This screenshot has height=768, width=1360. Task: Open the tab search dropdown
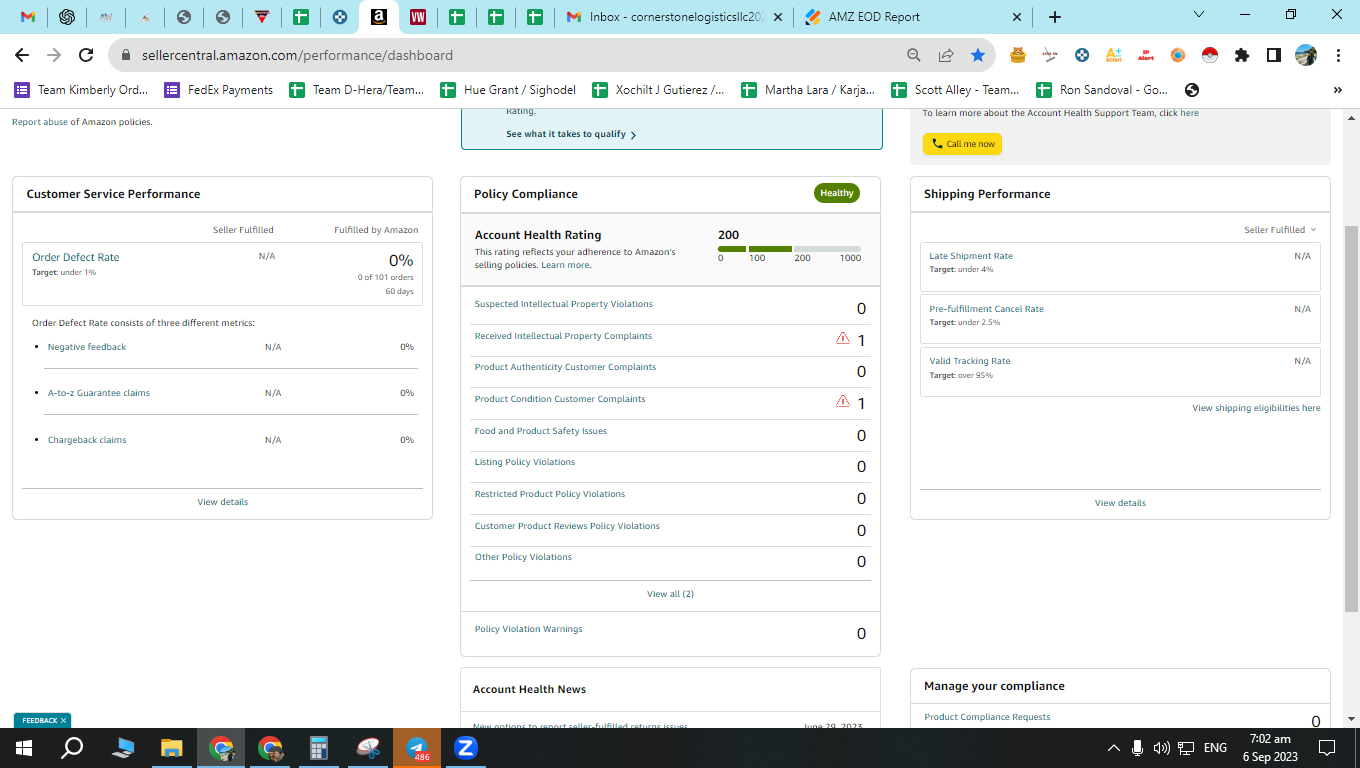[x=1200, y=14]
